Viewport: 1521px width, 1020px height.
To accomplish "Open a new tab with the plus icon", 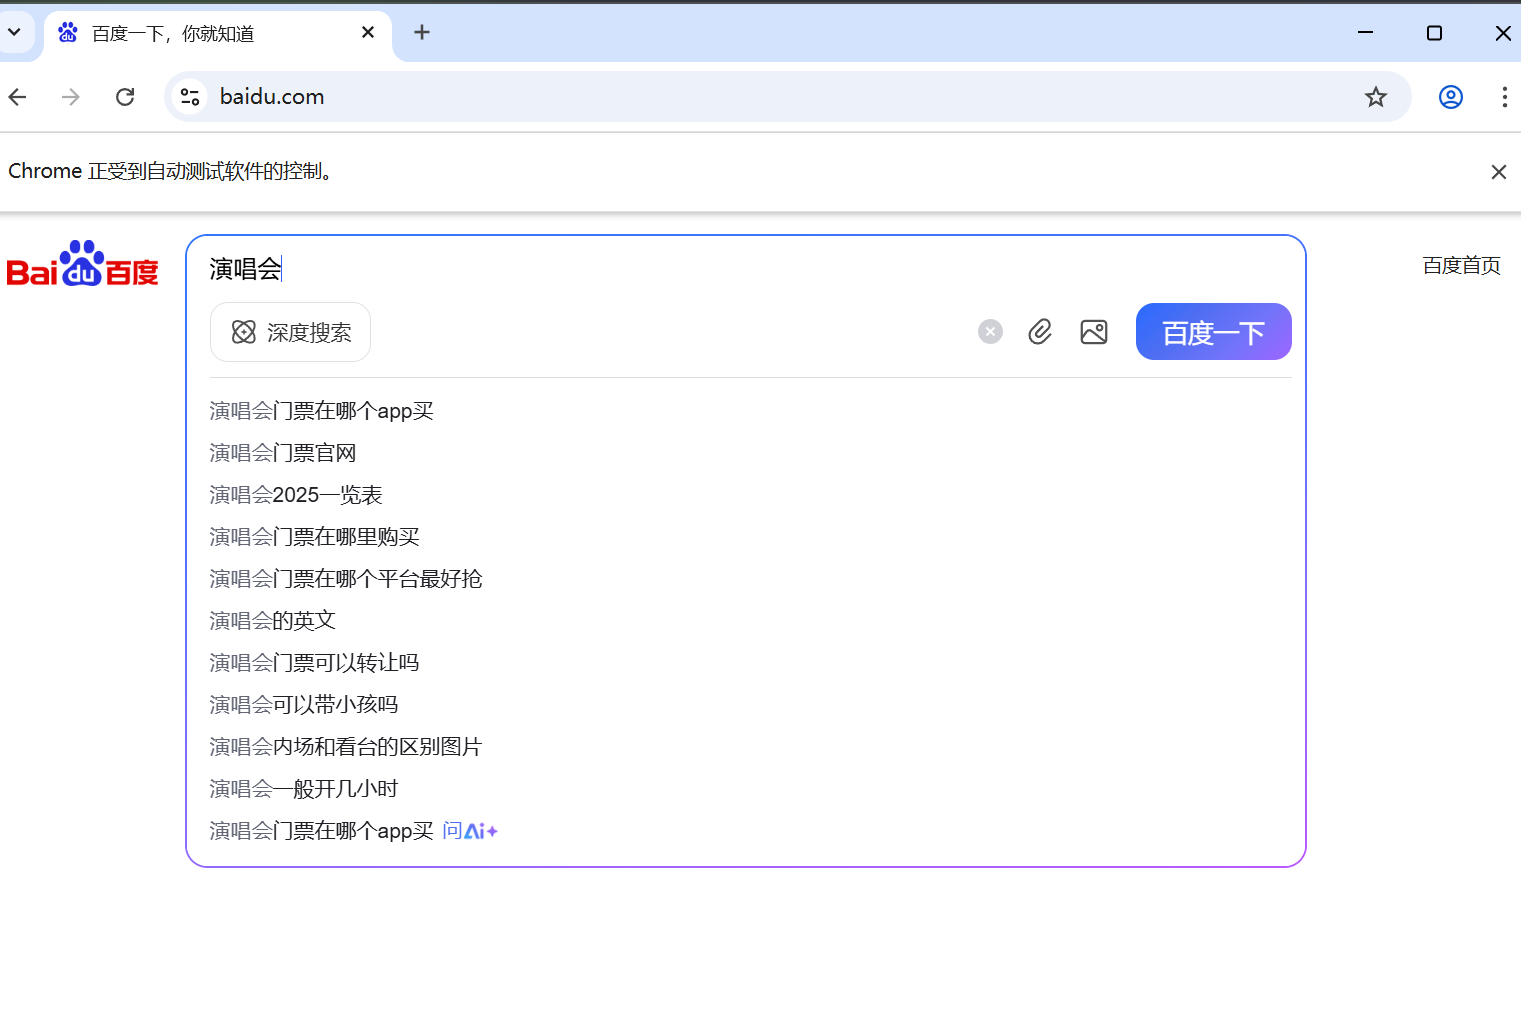I will click(x=422, y=33).
